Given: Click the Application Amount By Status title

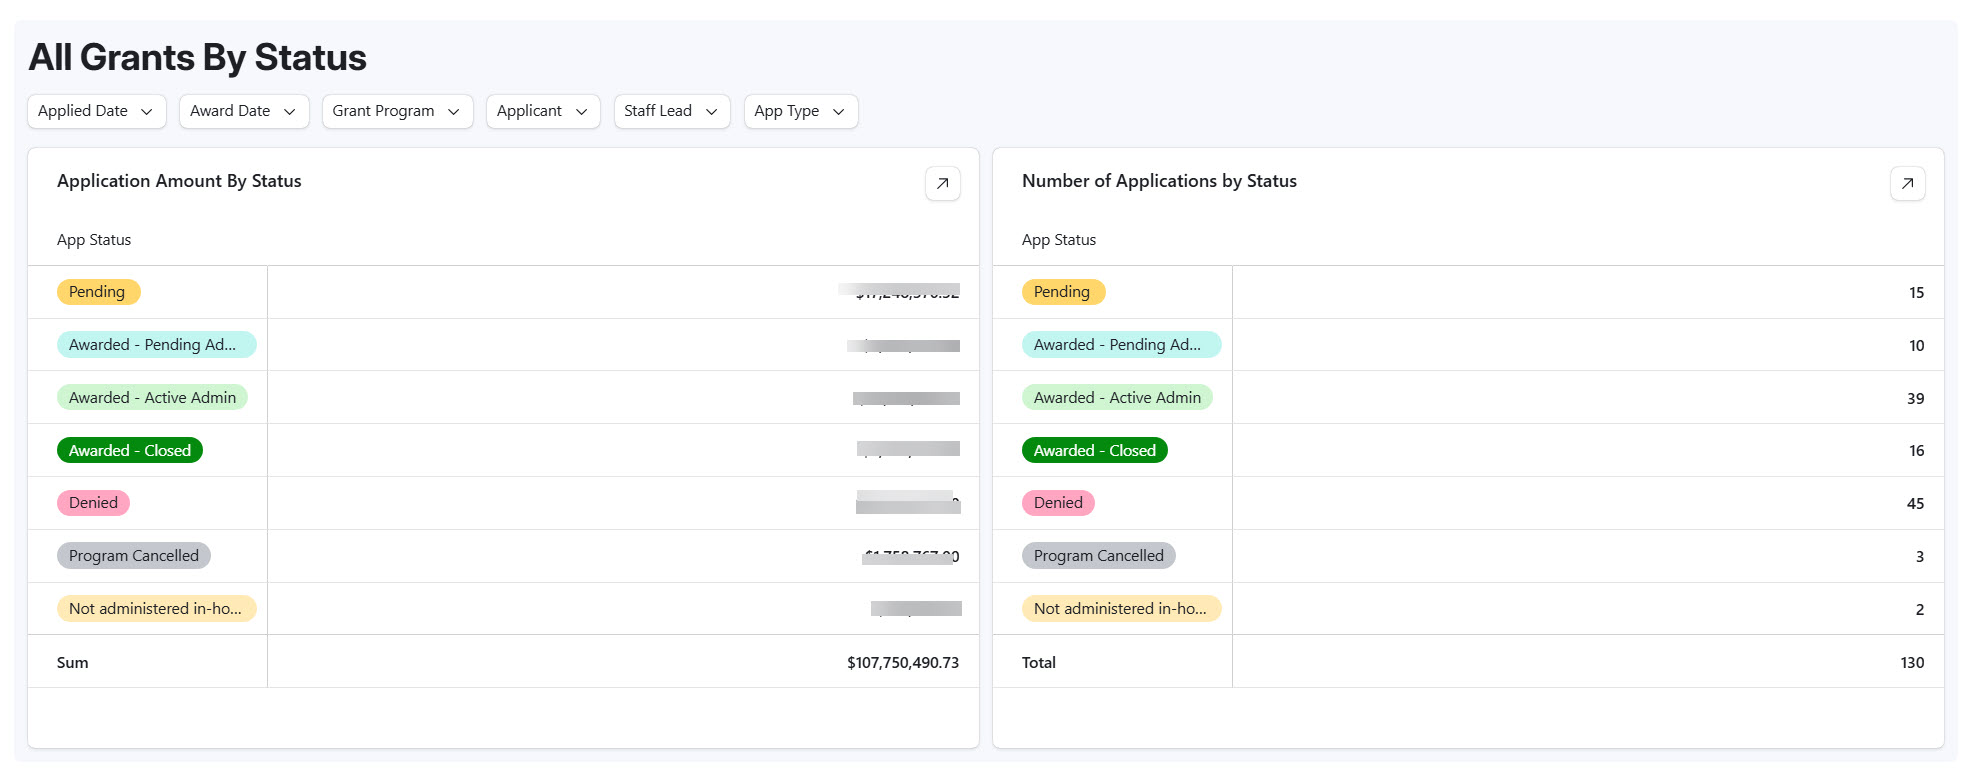Looking at the screenshot, I should click(x=179, y=181).
